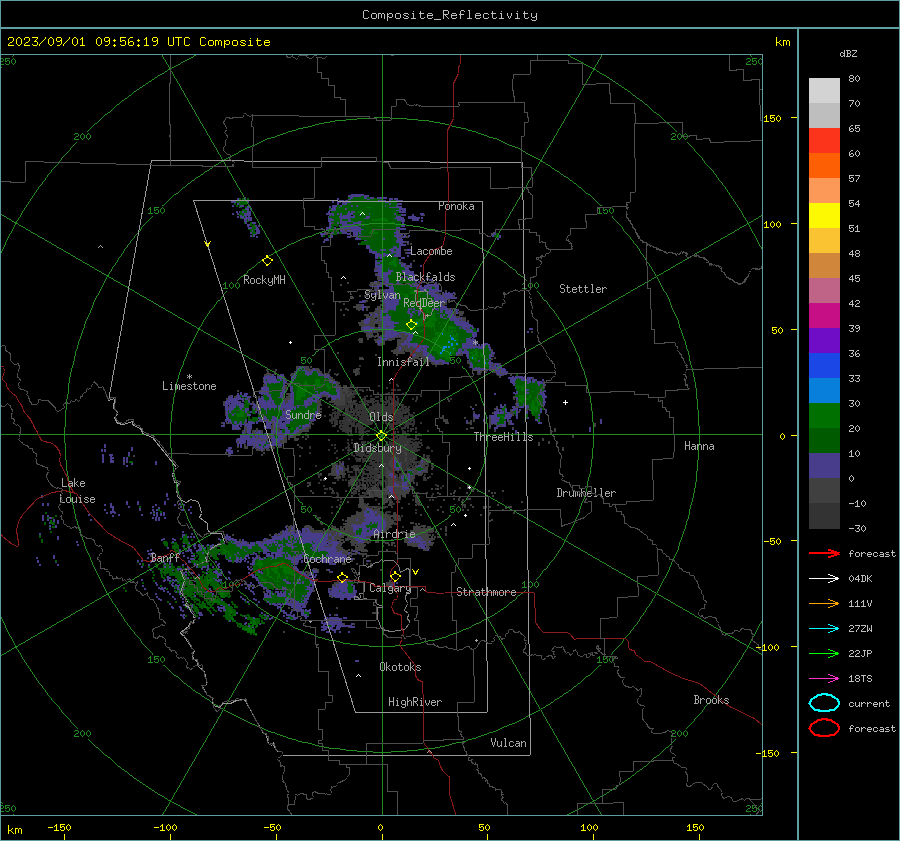The height and width of the screenshot is (841, 900).
Task: Click radar-center yellow diamond between Olds and Didsbury
Action: (x=381, y=435)
